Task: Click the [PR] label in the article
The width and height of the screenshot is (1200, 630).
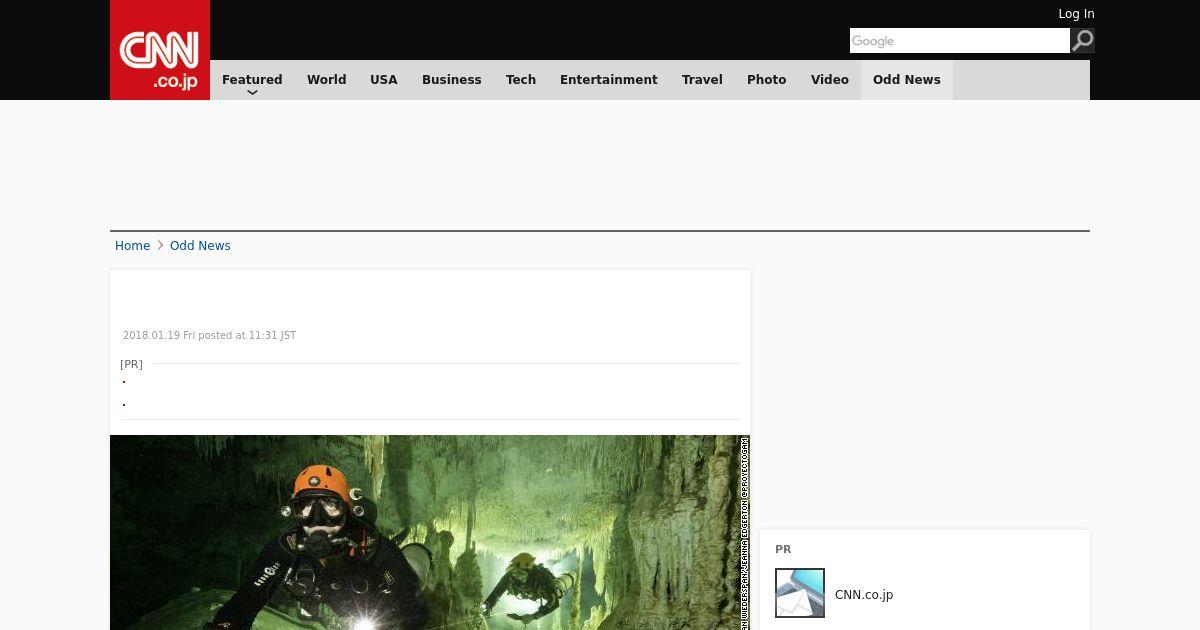Action: pos(131,364)
